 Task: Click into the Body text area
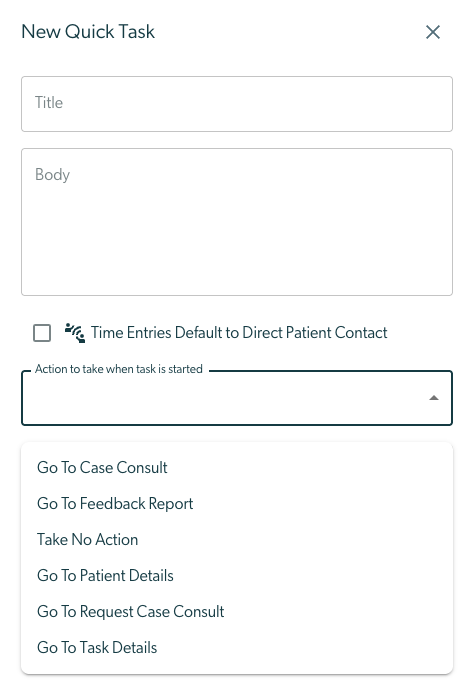(237, 222)
